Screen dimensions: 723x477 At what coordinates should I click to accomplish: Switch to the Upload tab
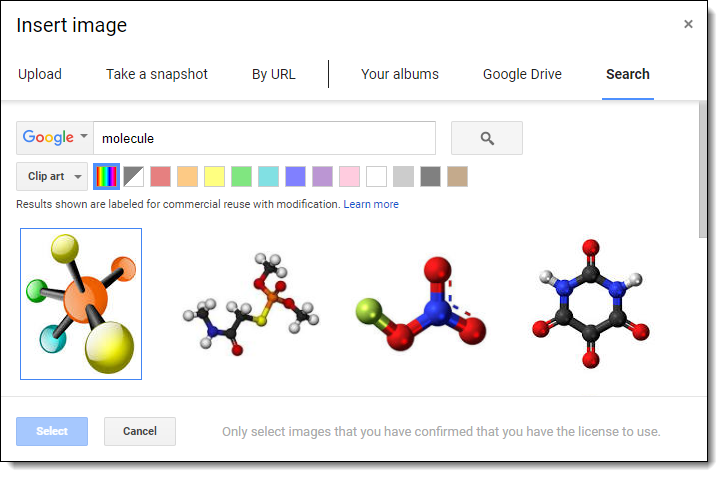click(x=40, y=74)
